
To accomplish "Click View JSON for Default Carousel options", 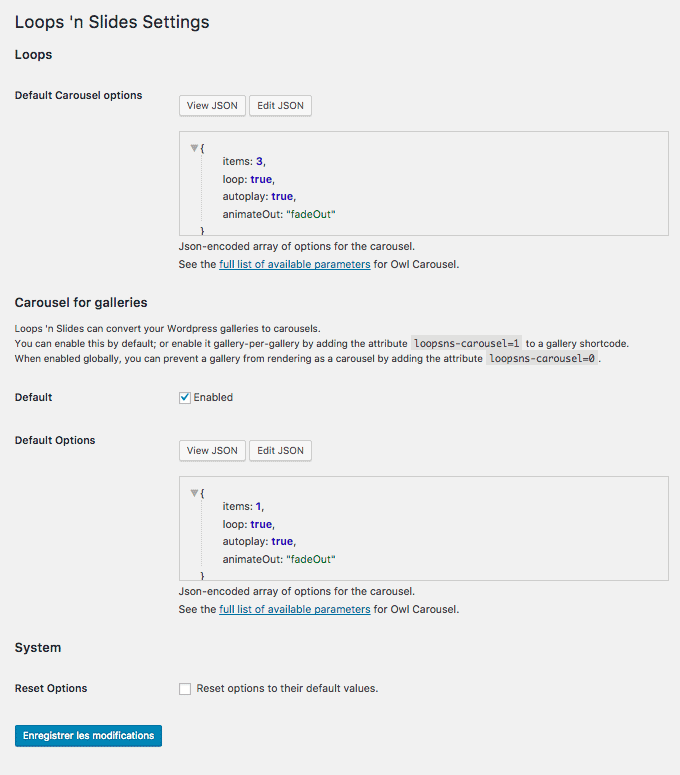I will coord(212,106).
